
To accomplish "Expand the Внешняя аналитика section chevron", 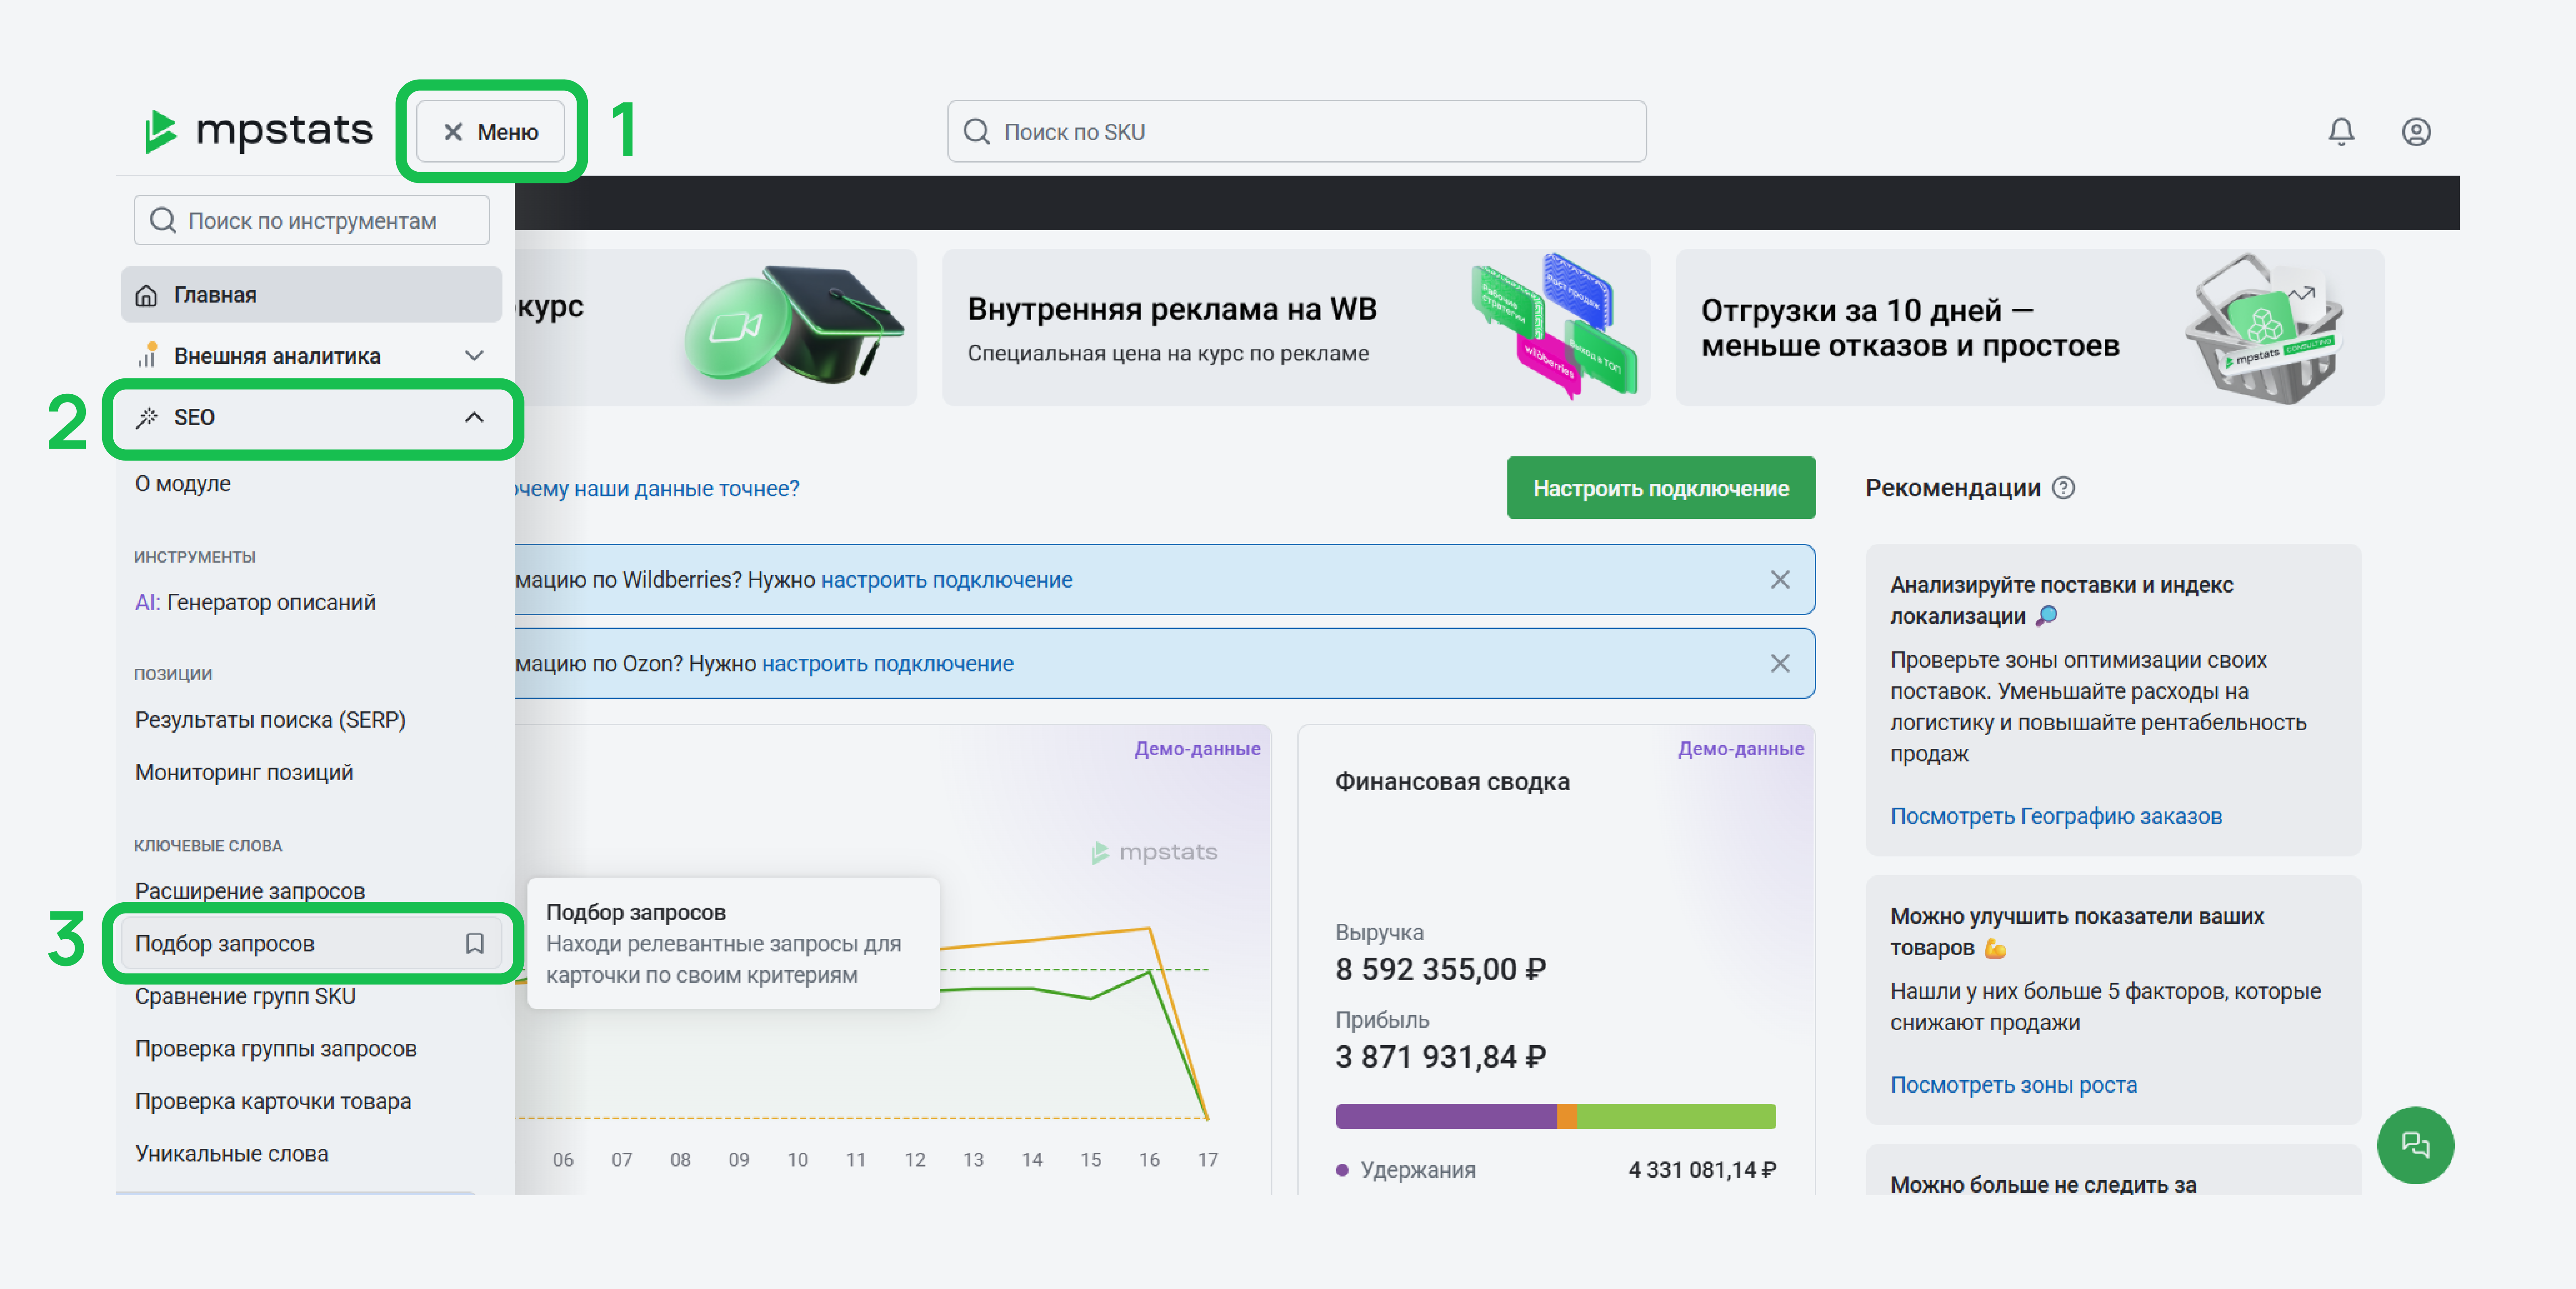I will (x=474, y=356).
